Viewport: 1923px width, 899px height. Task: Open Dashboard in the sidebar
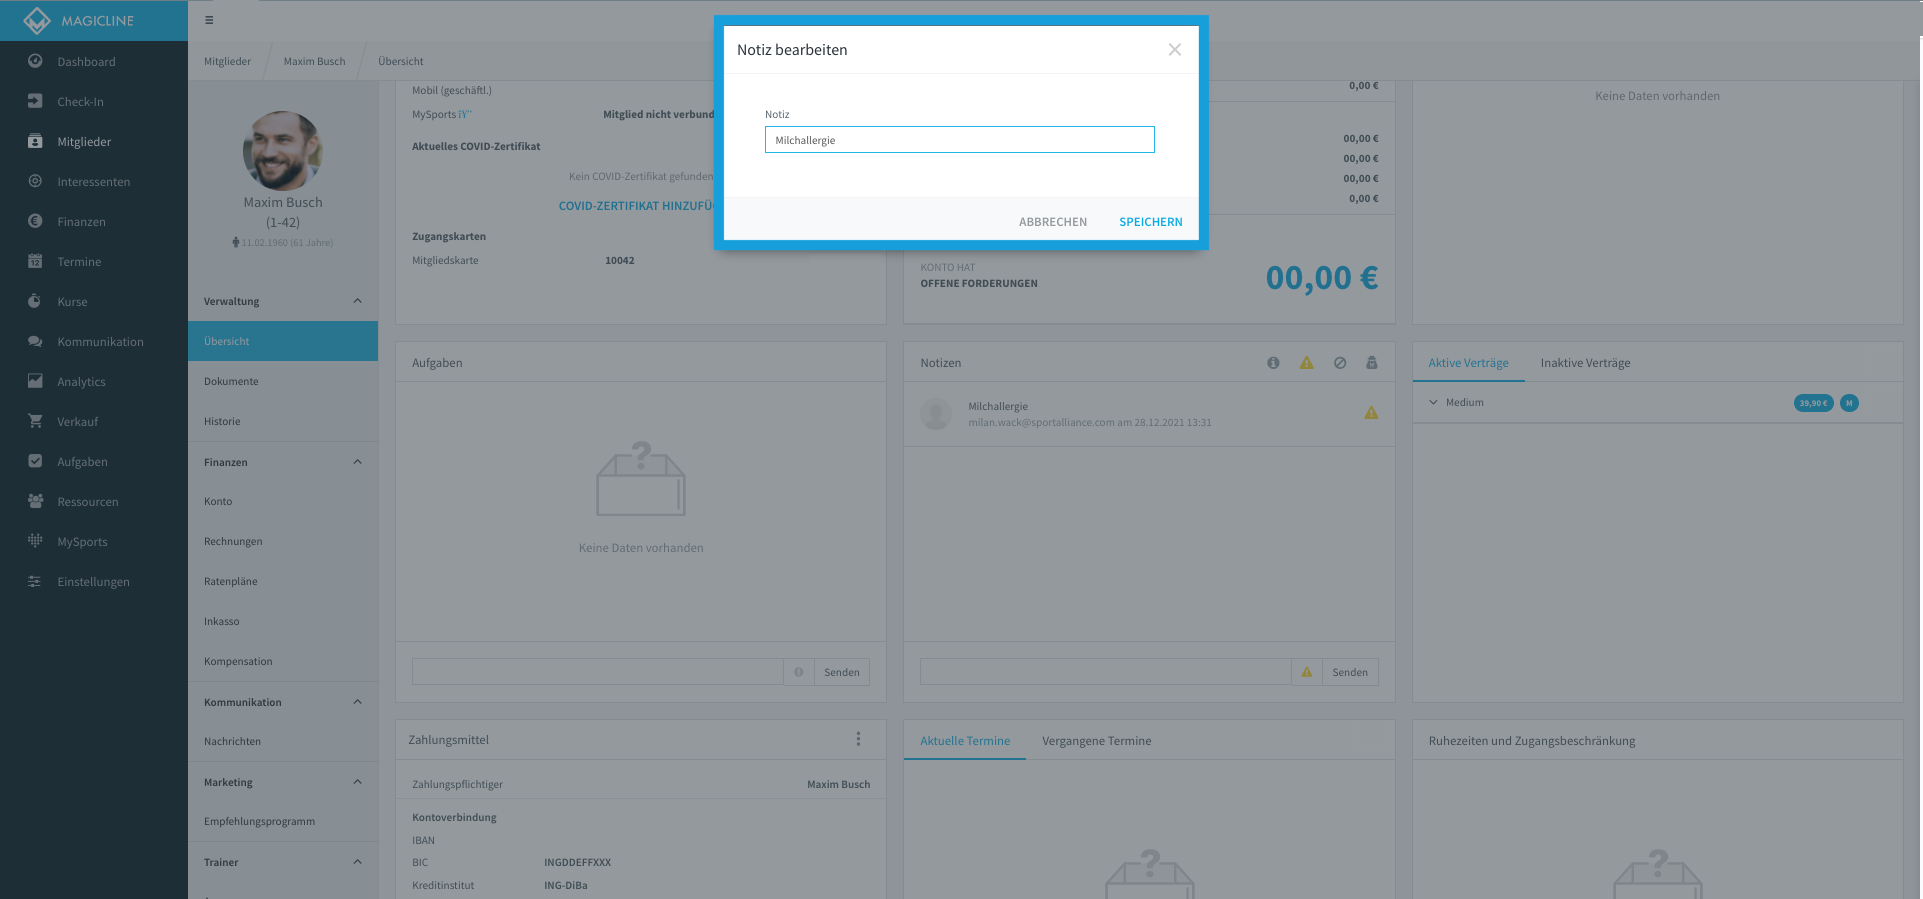(86, 62)
